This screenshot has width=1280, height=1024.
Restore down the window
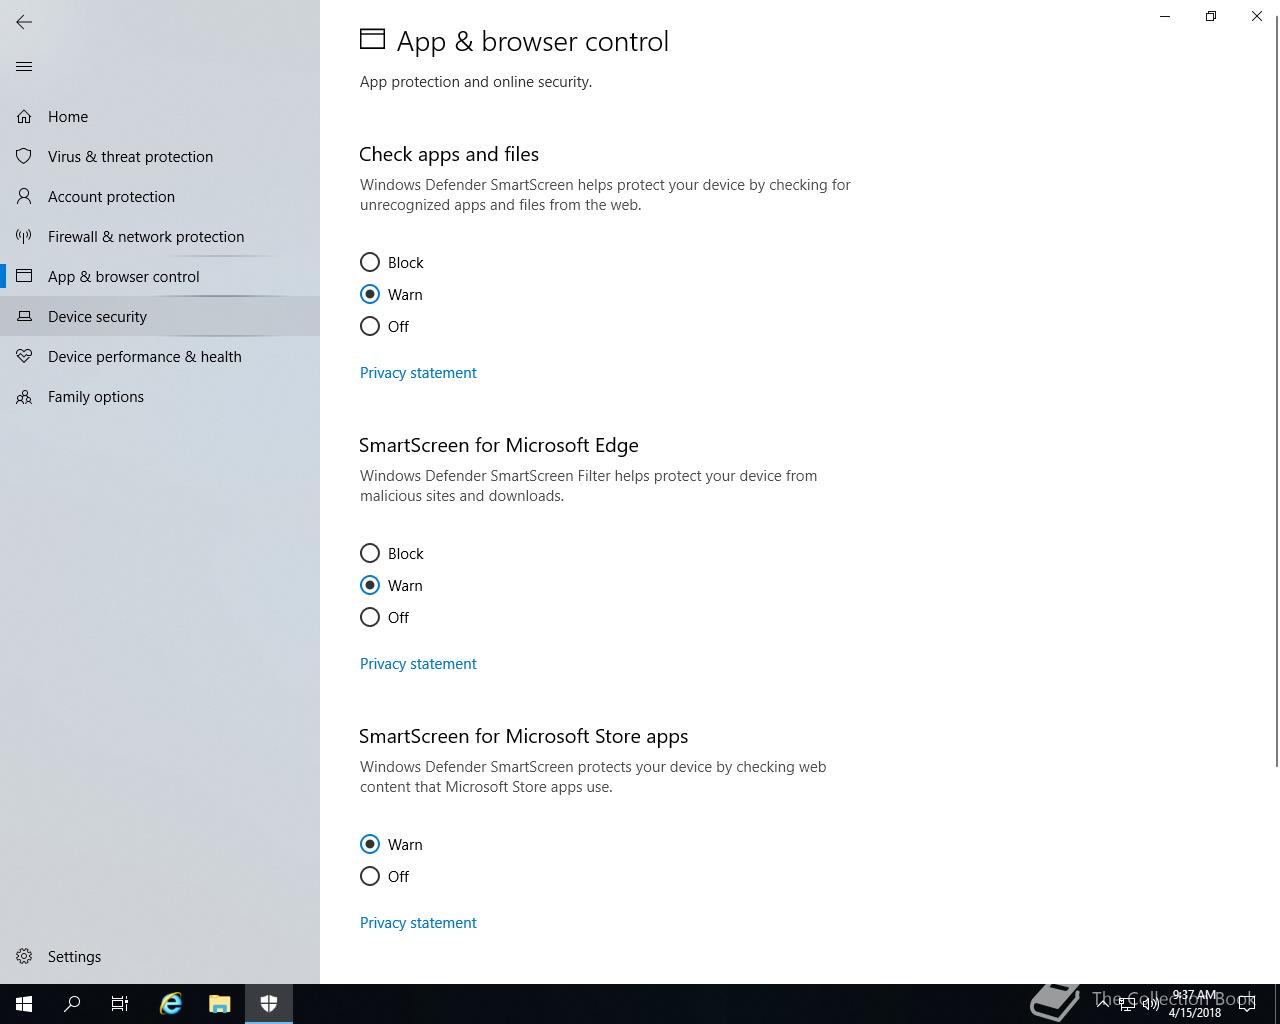click(x=1211, y=16)
